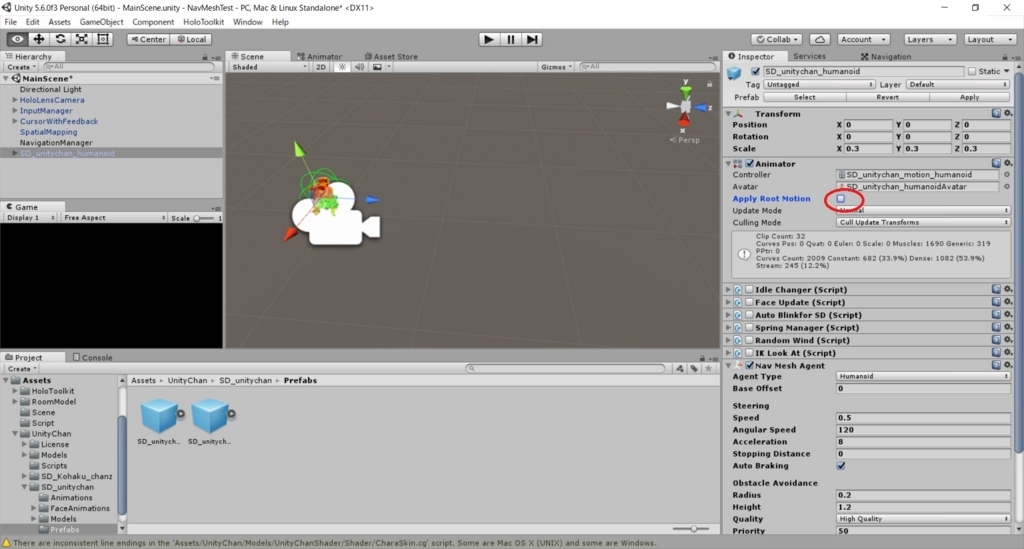Enable Face Update script checkbox

tap(750, 302)
